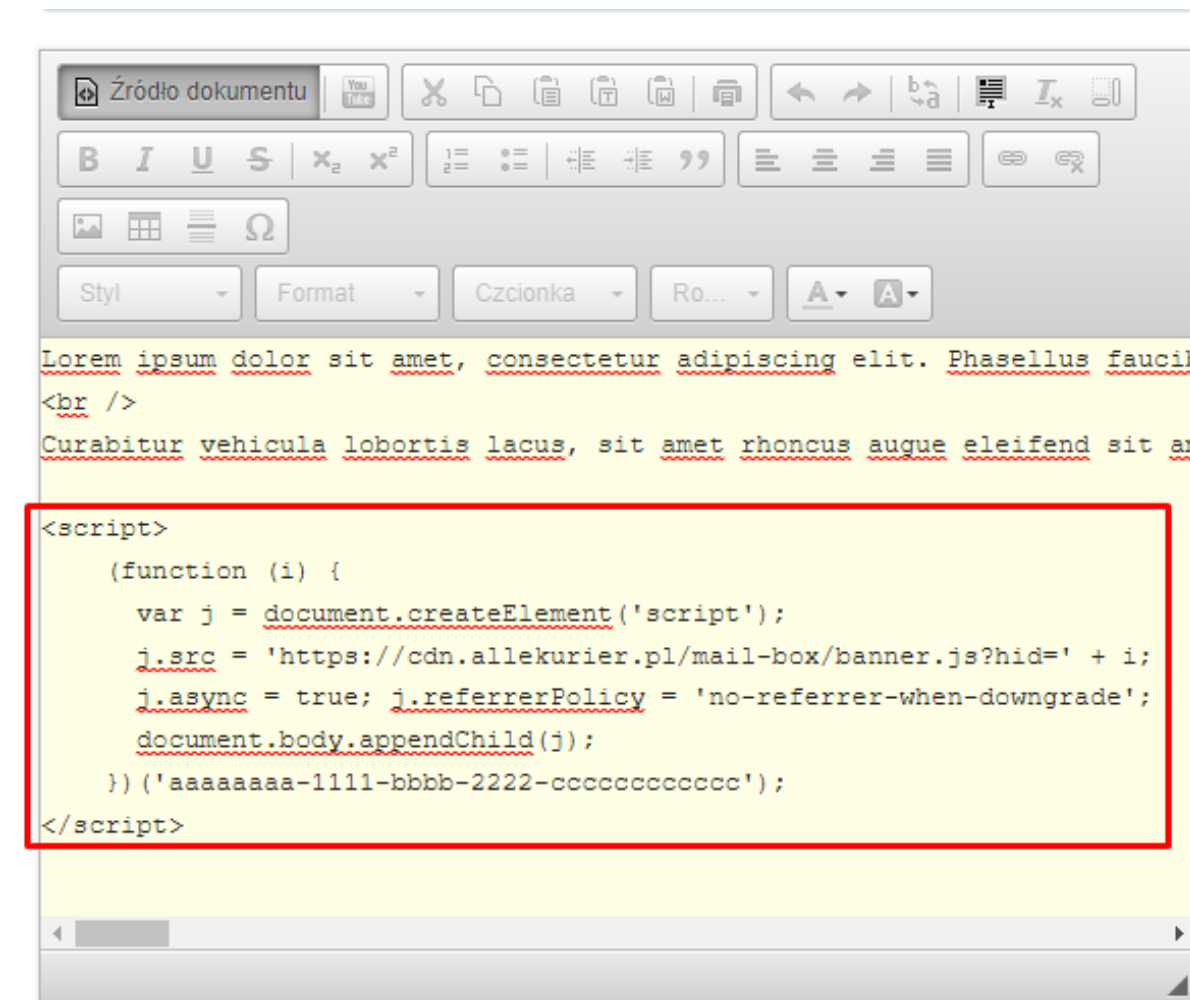Insert a YouTube video
The width and height of the screenshot is (1190, 1000).
357,93
